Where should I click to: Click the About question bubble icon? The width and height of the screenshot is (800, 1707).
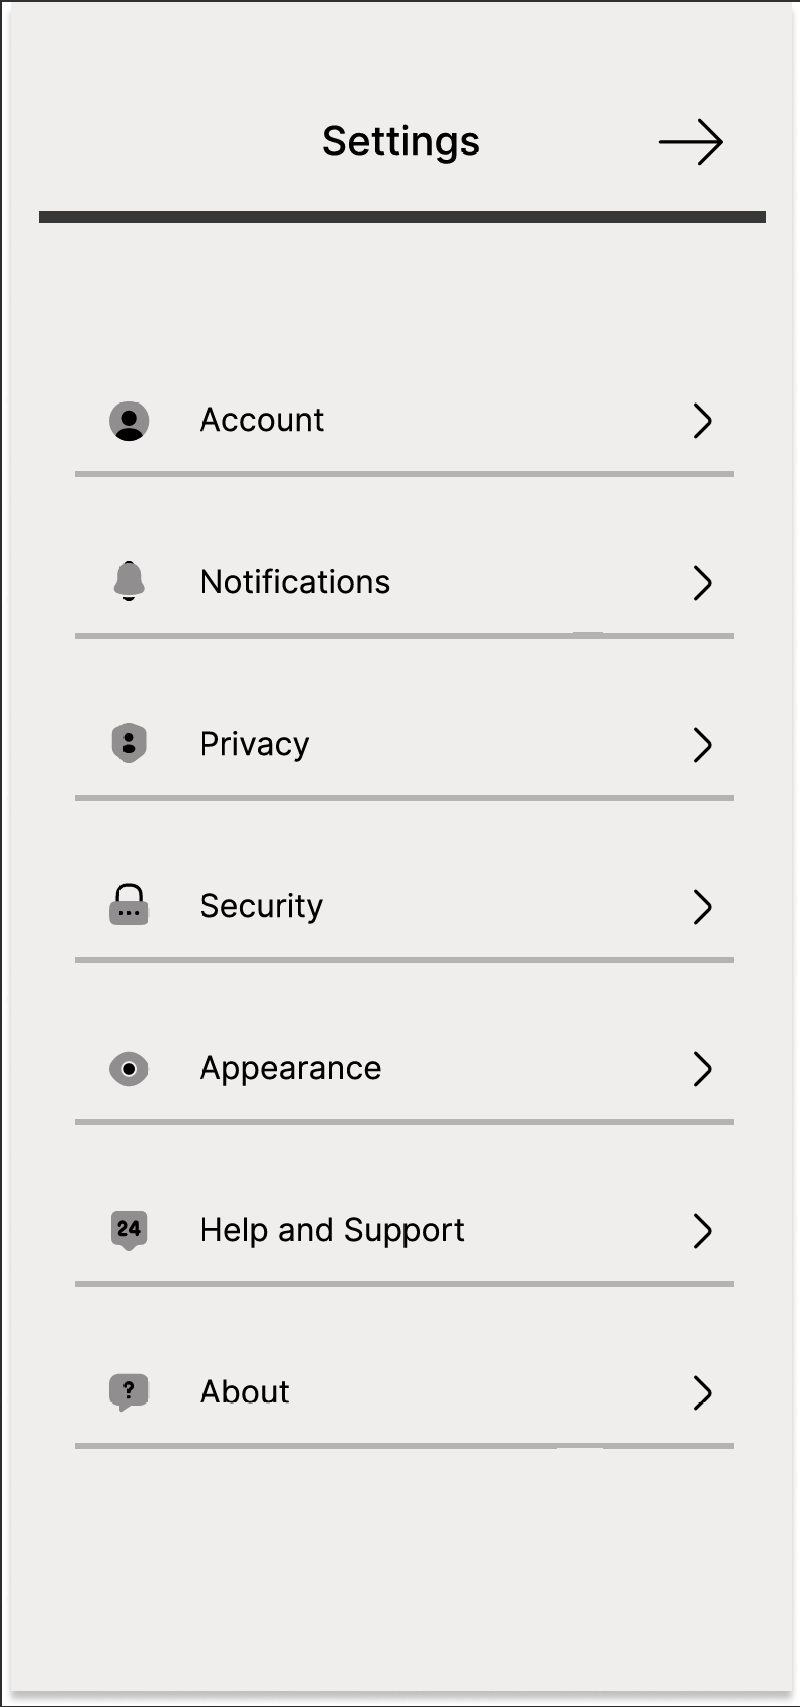pyautogui.click(x=129, y=1392)
